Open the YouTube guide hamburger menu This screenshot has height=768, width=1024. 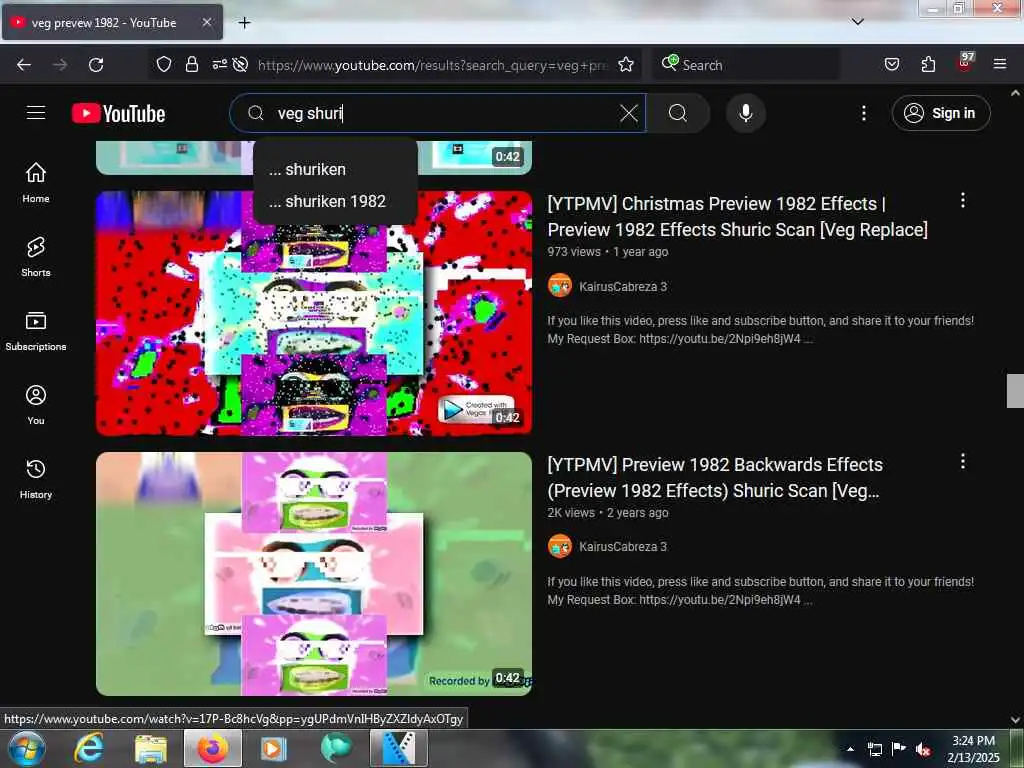(x=36, y=113)
